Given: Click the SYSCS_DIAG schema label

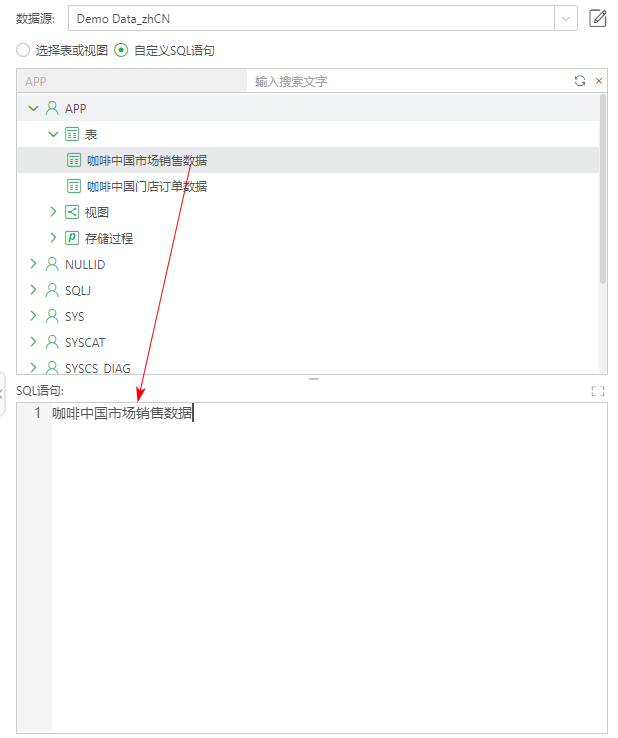Looking at the screenshot, I should pos(97,368).
